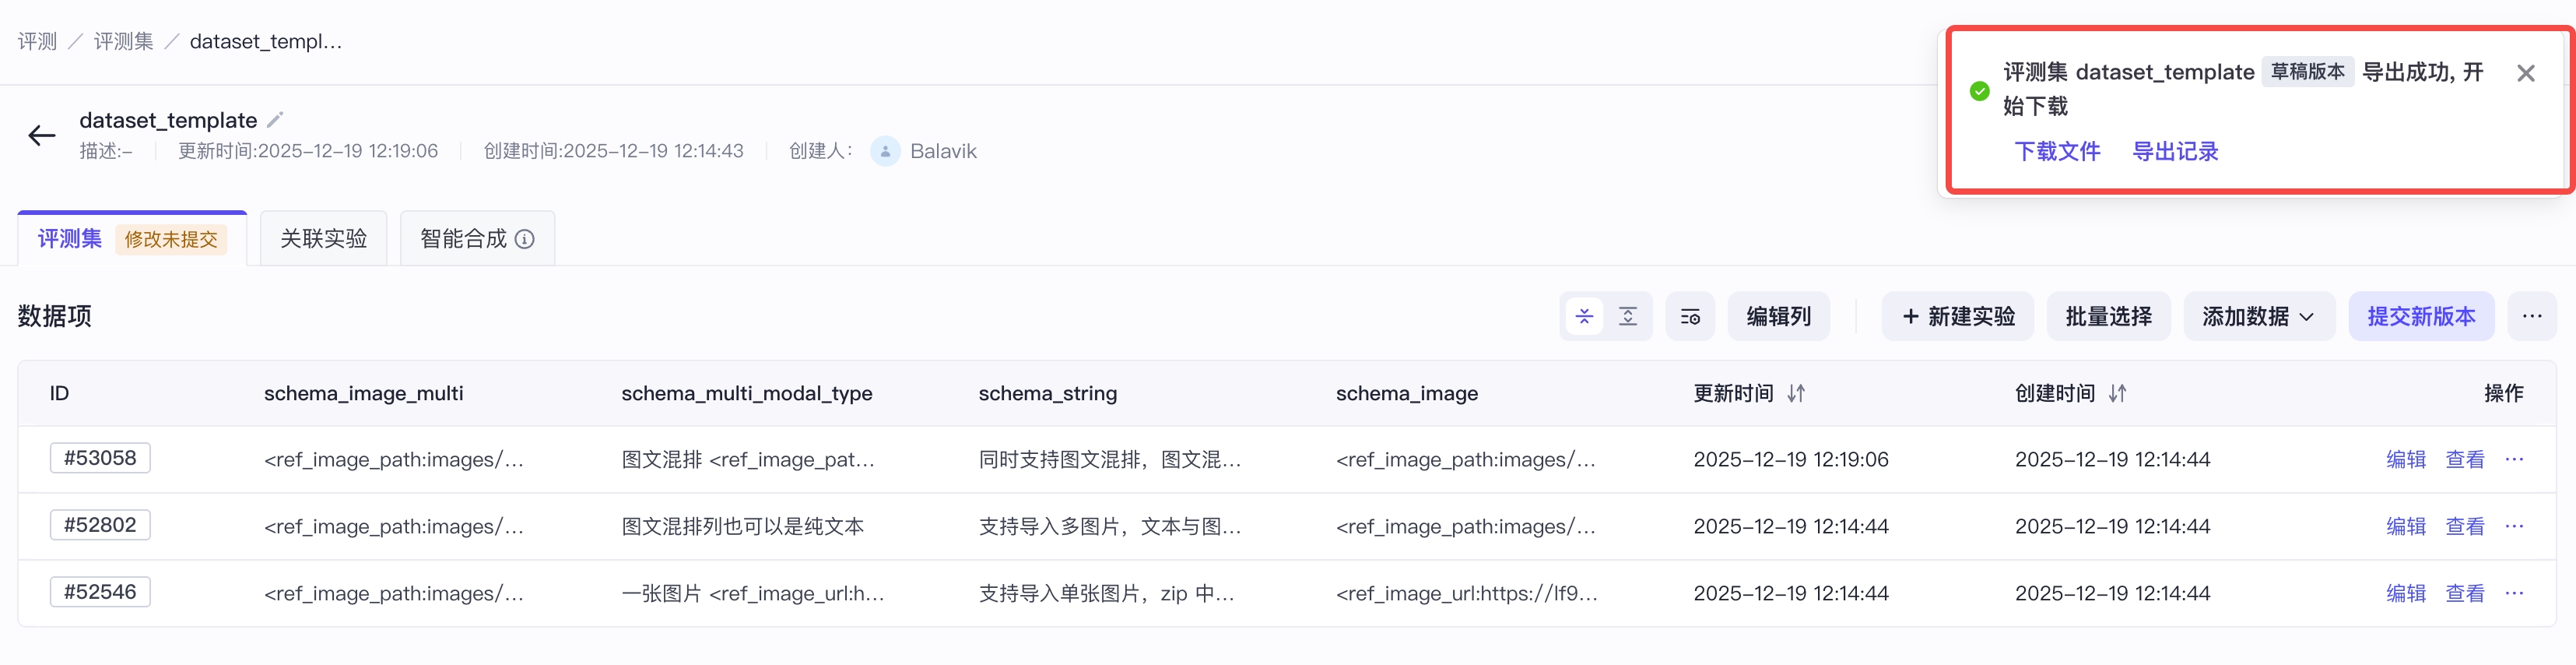
Task: Sort by 更新时间 column arrows
Action: [1796, 394]
